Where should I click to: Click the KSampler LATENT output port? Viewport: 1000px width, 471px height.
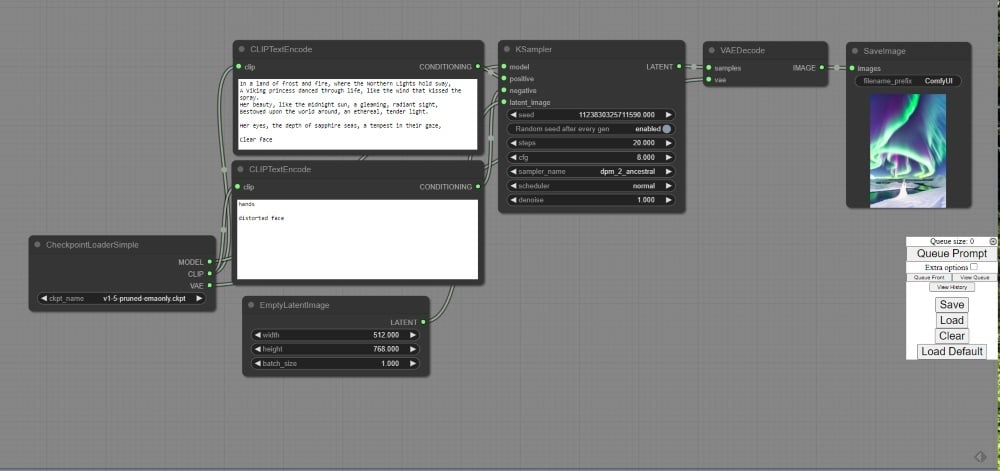coord(679,66)
